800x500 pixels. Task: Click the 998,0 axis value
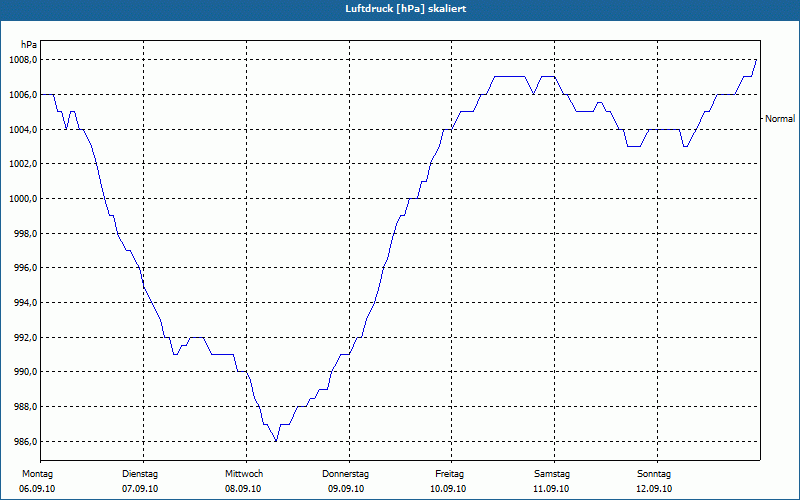point(25,234)
